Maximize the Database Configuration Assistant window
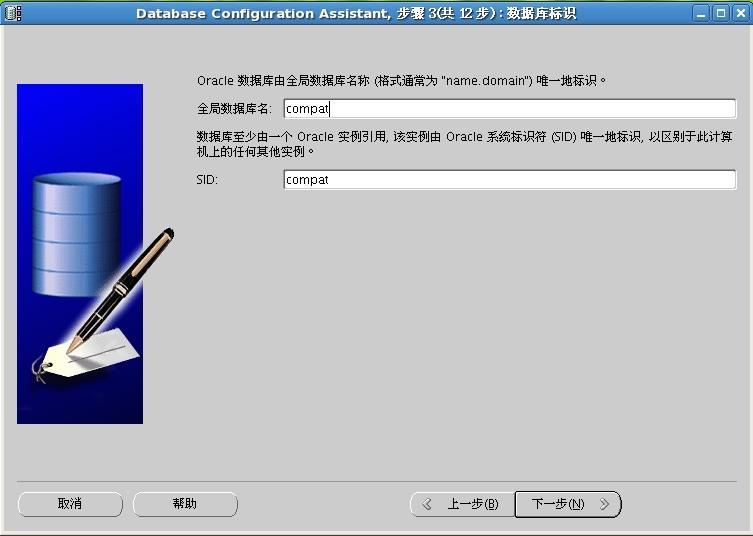This screenshot has height=536, width=753. (721, 13)
